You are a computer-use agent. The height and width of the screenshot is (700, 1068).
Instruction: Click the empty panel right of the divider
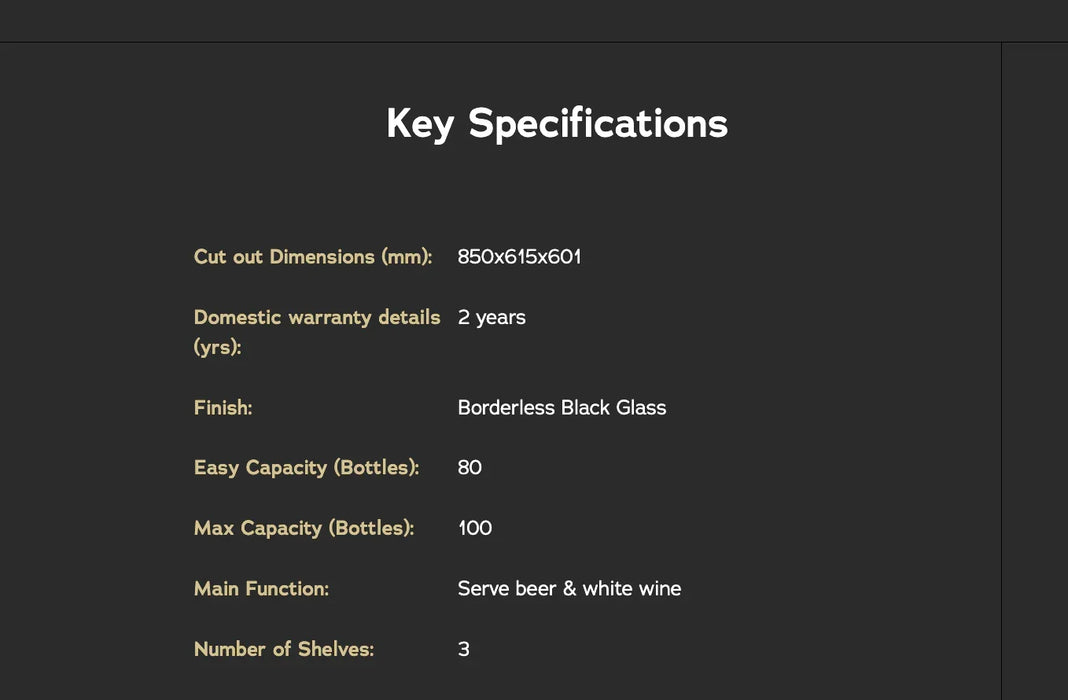tap(1035, 370)
